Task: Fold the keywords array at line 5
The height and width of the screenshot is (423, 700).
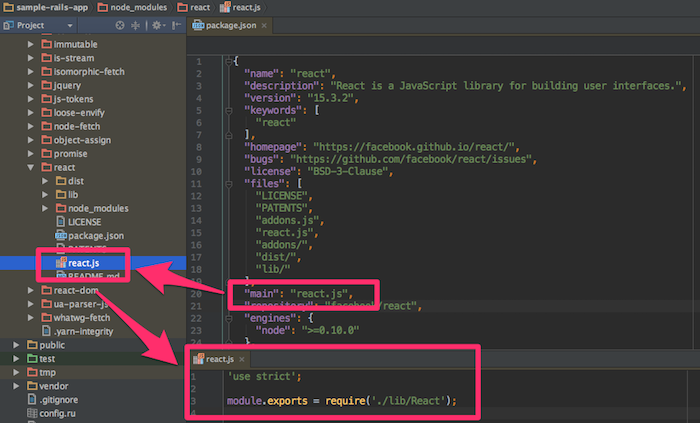Action: [229, 111]
